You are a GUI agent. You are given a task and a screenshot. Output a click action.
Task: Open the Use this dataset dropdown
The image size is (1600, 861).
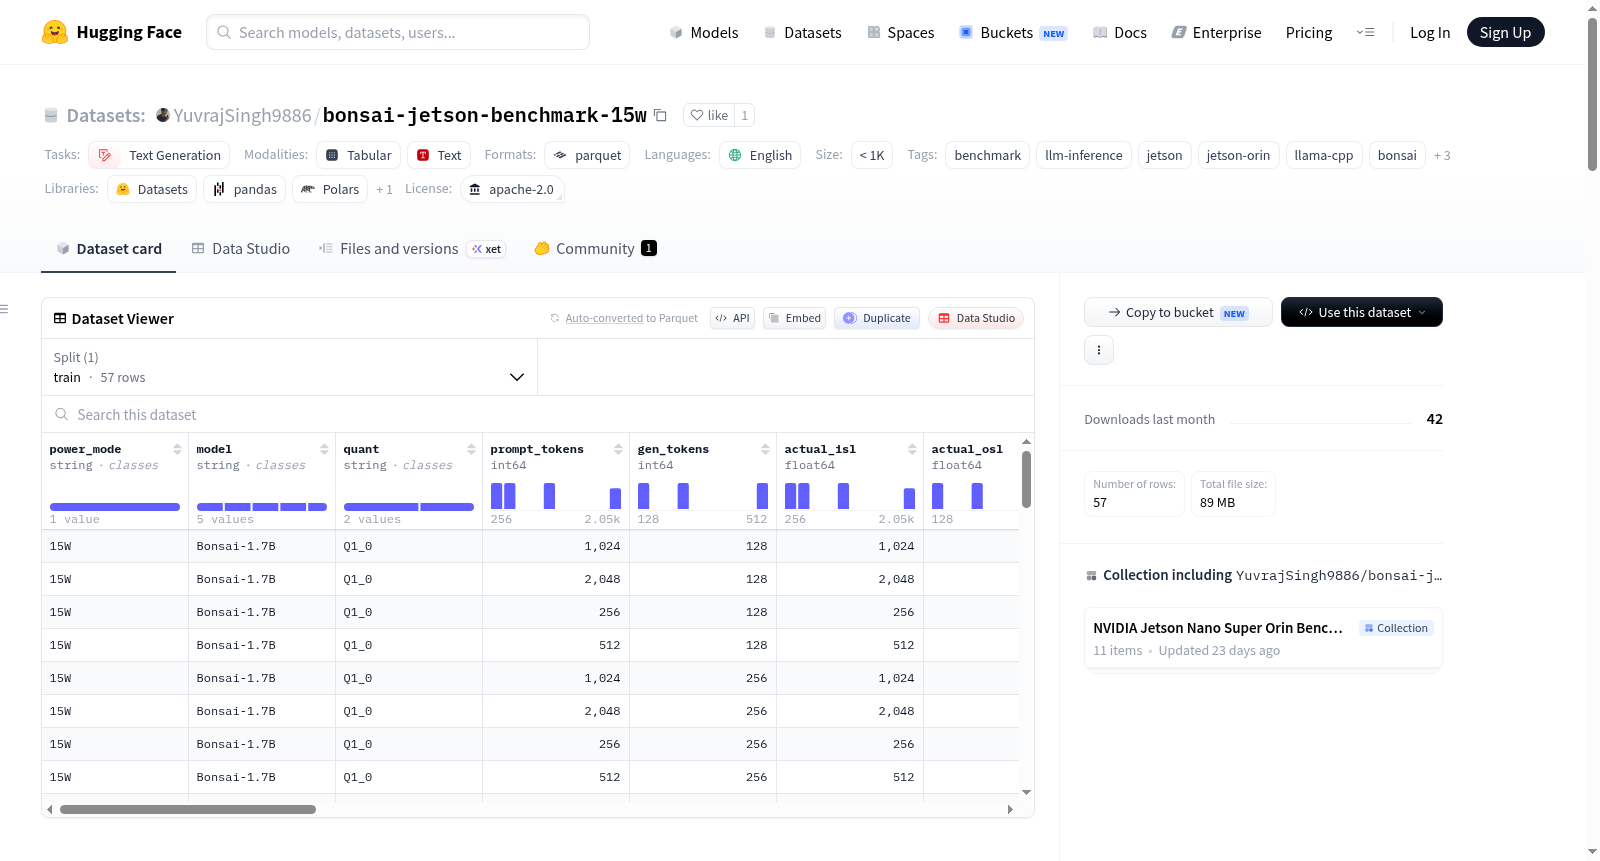pos(1362,312)
